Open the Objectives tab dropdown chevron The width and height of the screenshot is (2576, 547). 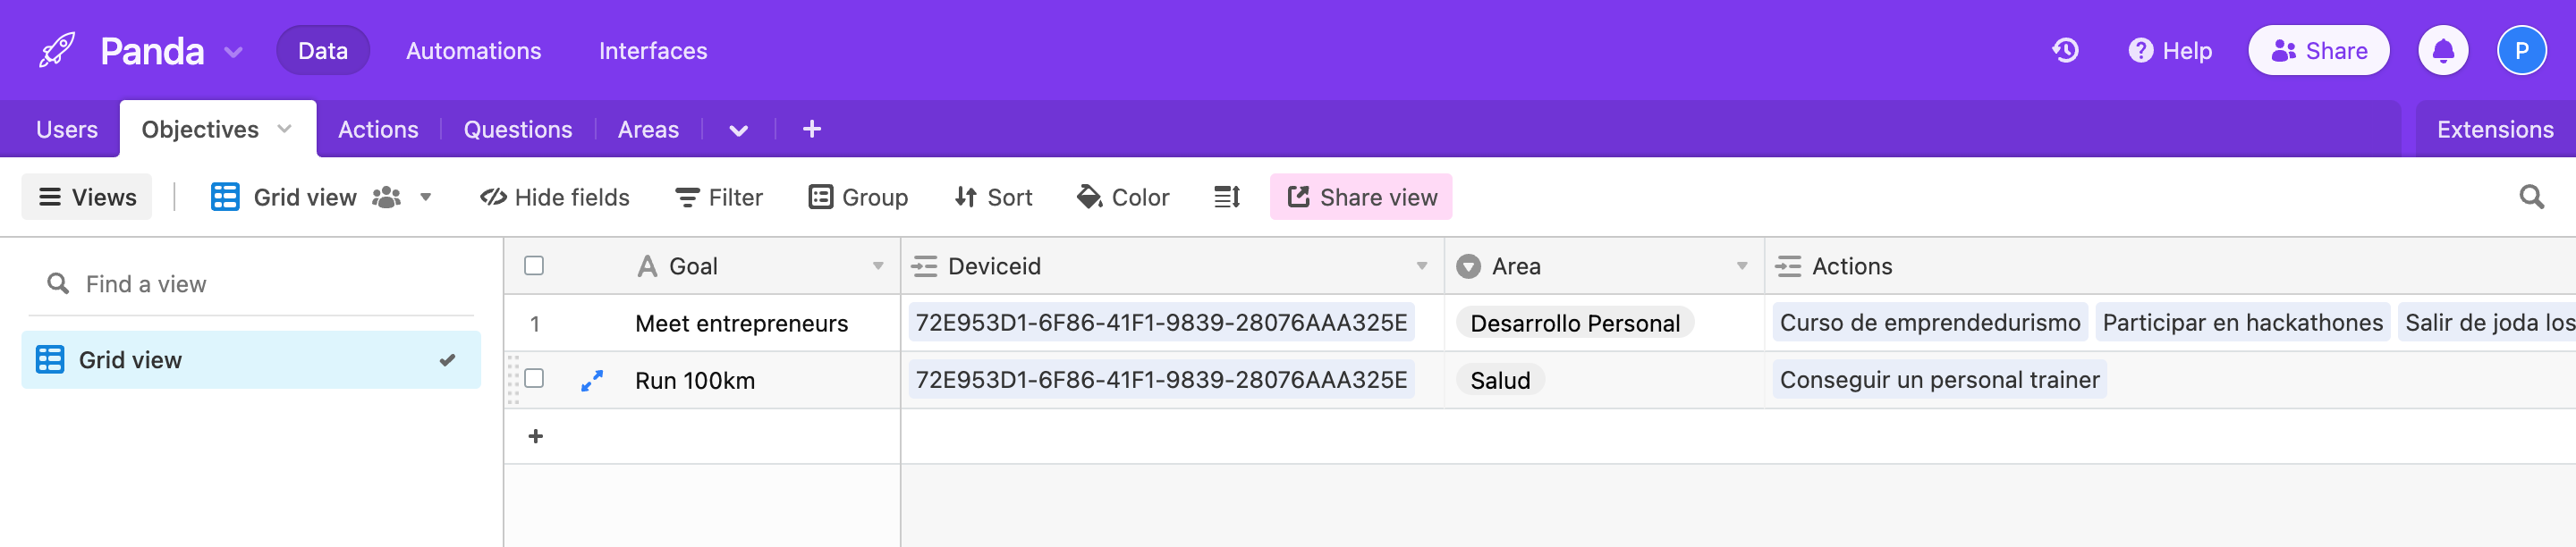pyautogui.click(x=284, y=128)
